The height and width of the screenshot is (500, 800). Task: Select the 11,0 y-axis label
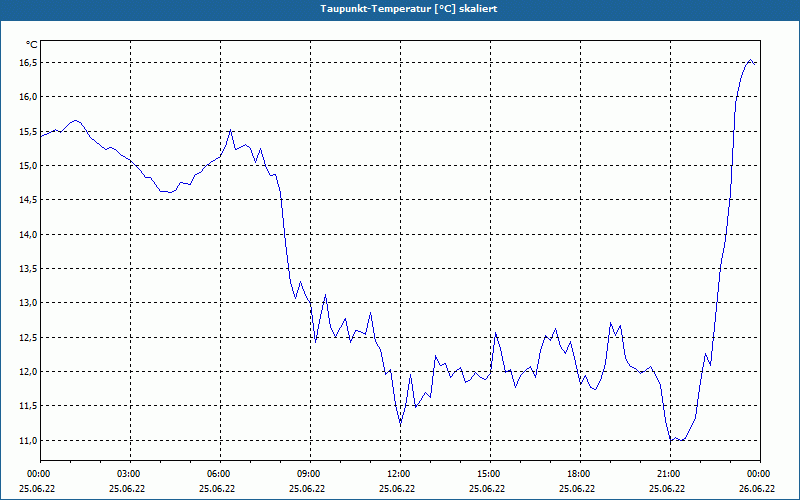pos(28,440)
